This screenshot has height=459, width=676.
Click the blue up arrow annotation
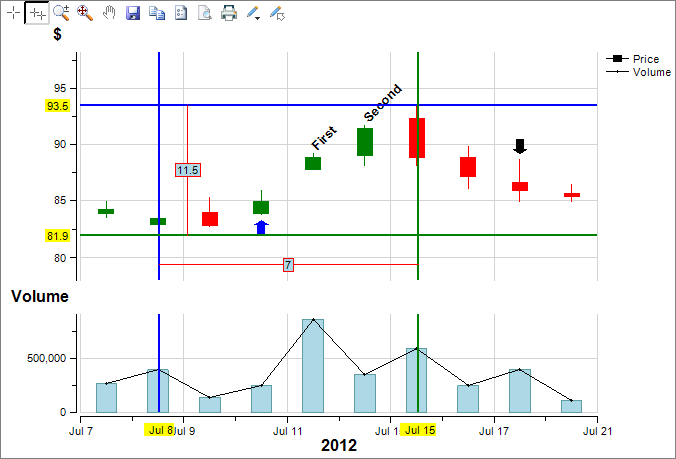point(261,227)
